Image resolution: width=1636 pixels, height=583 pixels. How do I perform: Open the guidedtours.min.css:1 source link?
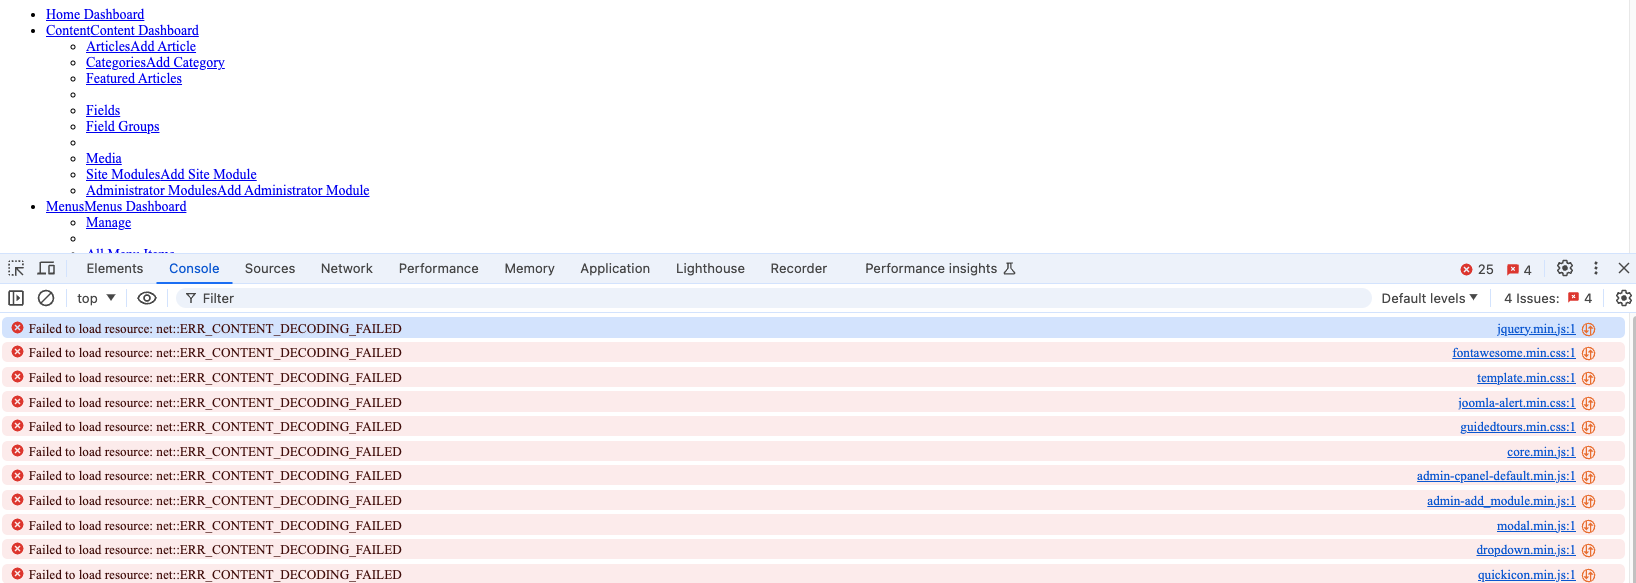click(x=1518, y=427)
